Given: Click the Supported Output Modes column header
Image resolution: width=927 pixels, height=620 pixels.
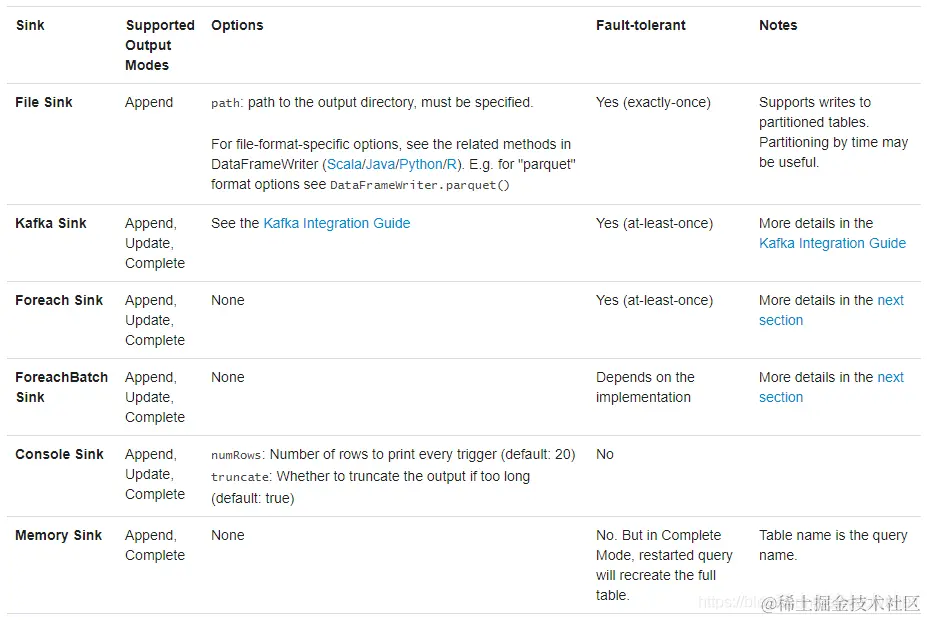Looking at the screenshot, I should pyautogui.click(x=159, y=45).
